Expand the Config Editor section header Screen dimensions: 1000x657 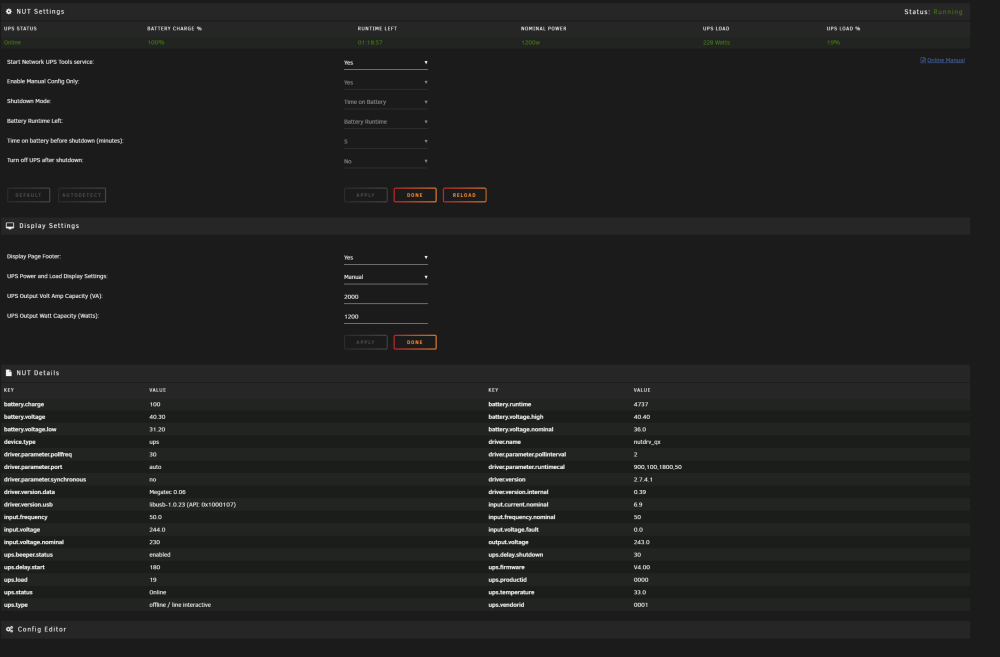[x=485, y=630]
